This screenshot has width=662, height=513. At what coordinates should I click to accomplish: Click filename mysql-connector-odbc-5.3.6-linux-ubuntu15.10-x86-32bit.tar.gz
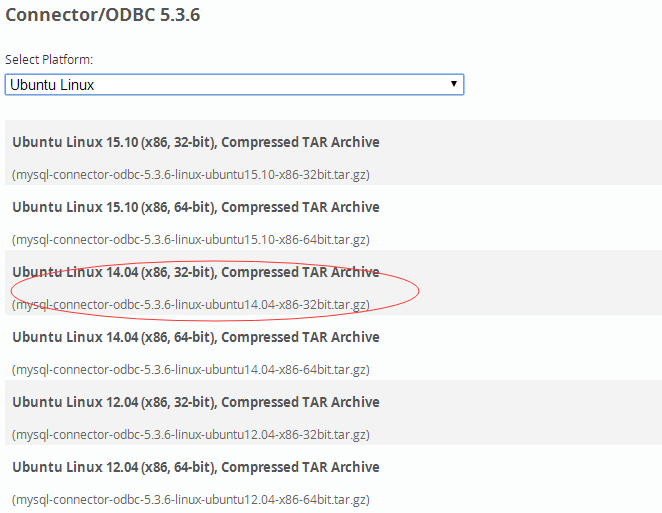pos(191,175)
